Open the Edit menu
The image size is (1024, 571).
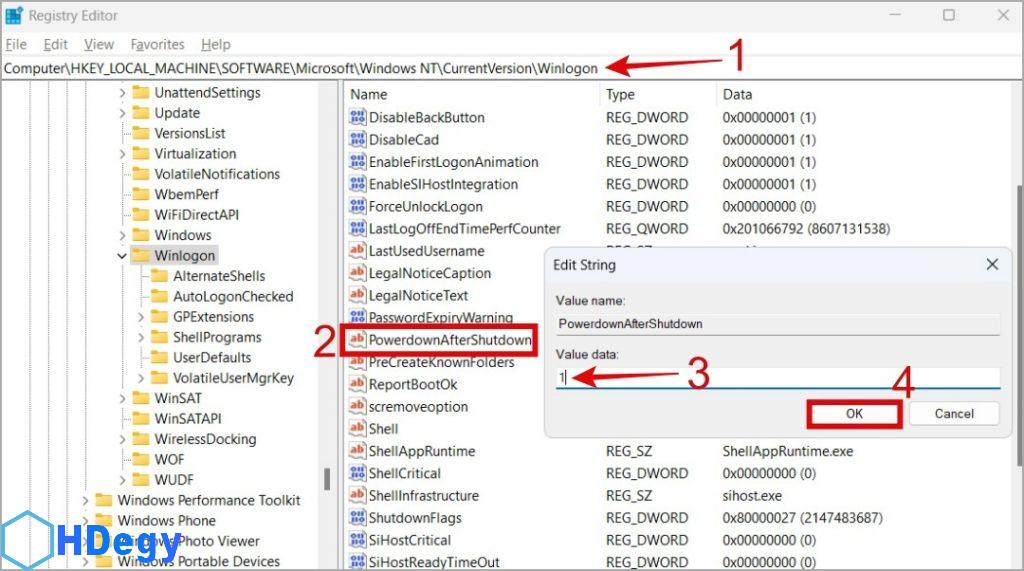(x=56, y=45)
